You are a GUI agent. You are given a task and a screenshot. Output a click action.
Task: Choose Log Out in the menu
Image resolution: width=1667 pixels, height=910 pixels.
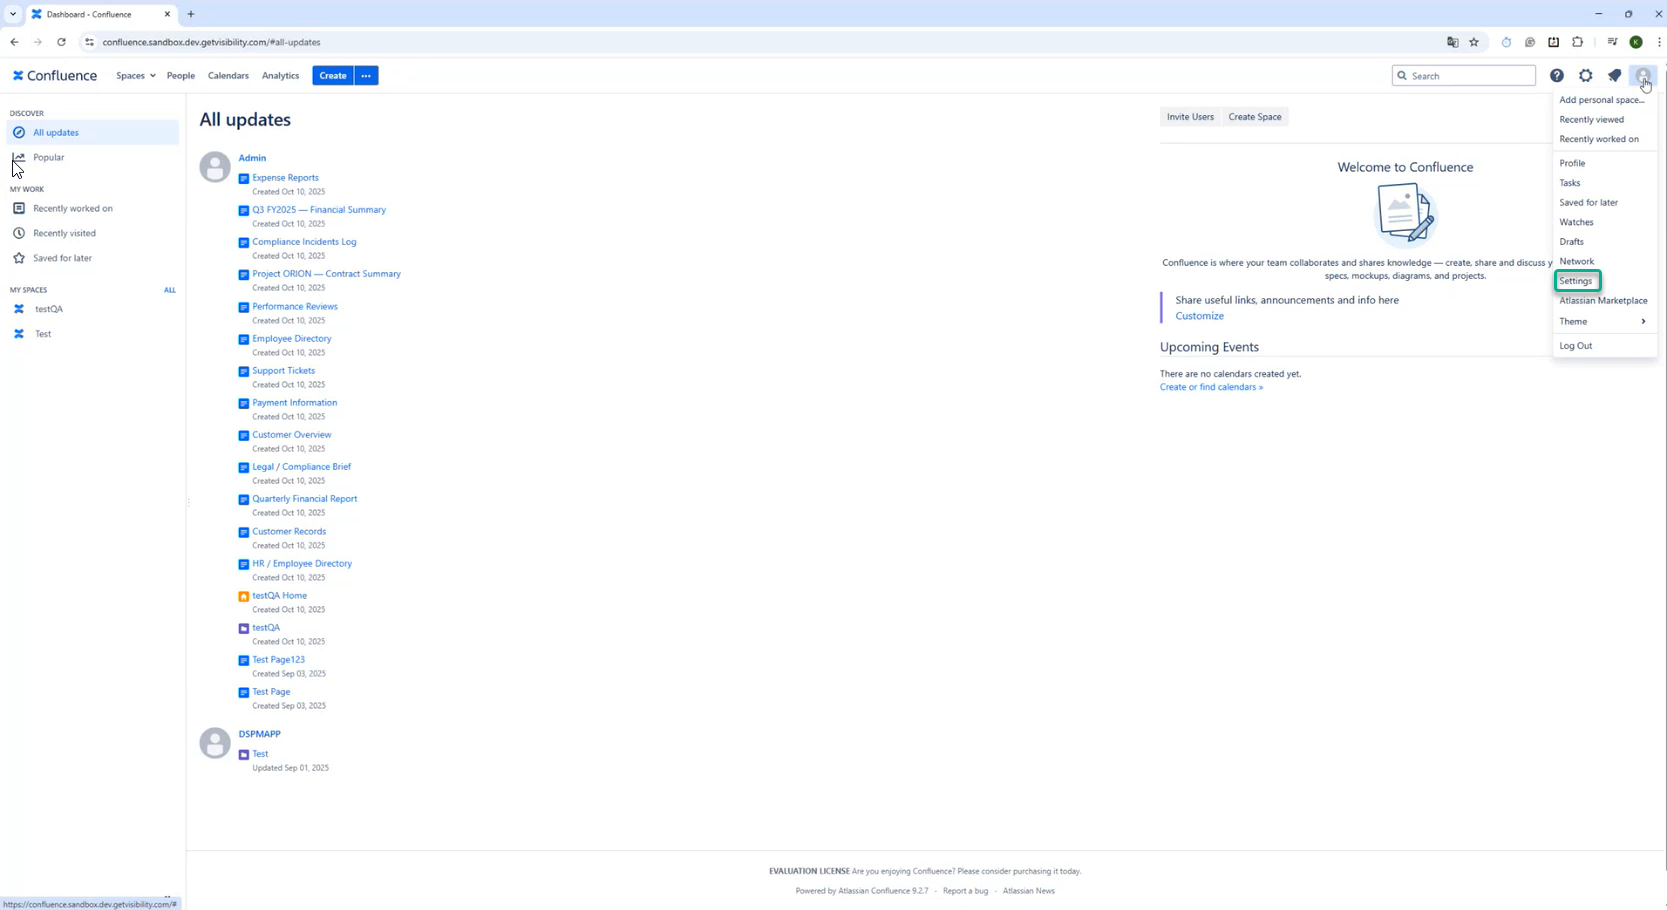1575,346
